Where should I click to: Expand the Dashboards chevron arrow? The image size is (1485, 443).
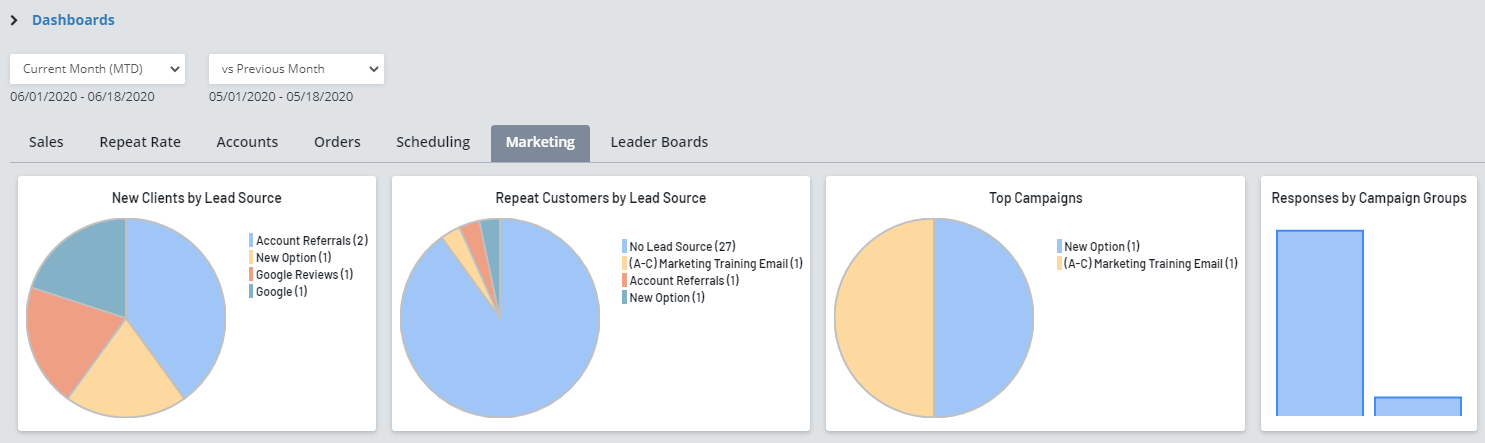14,20
